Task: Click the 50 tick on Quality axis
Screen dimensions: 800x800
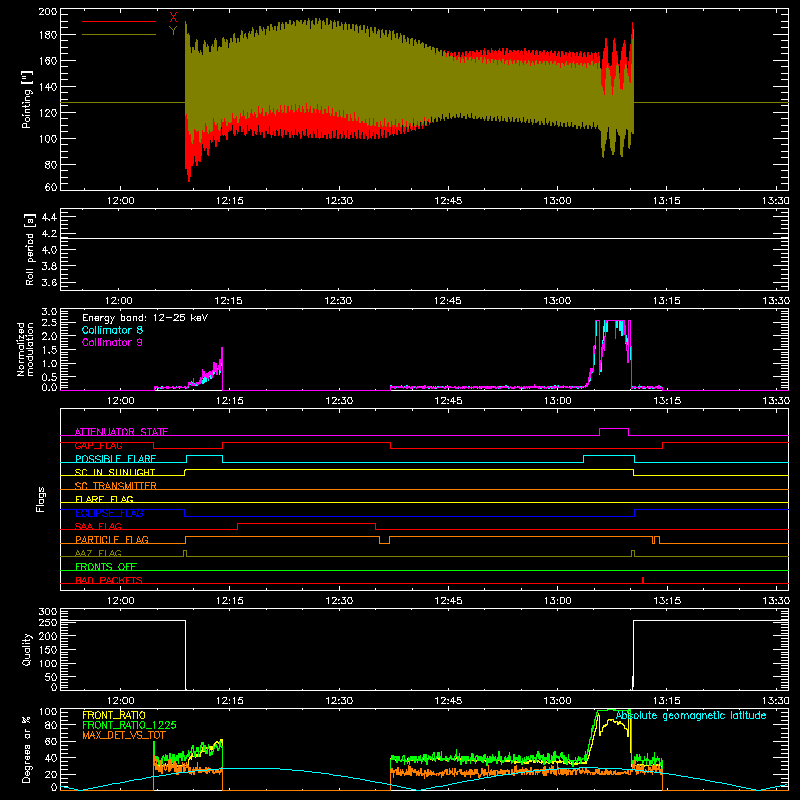Action: [x=51, y=677]
